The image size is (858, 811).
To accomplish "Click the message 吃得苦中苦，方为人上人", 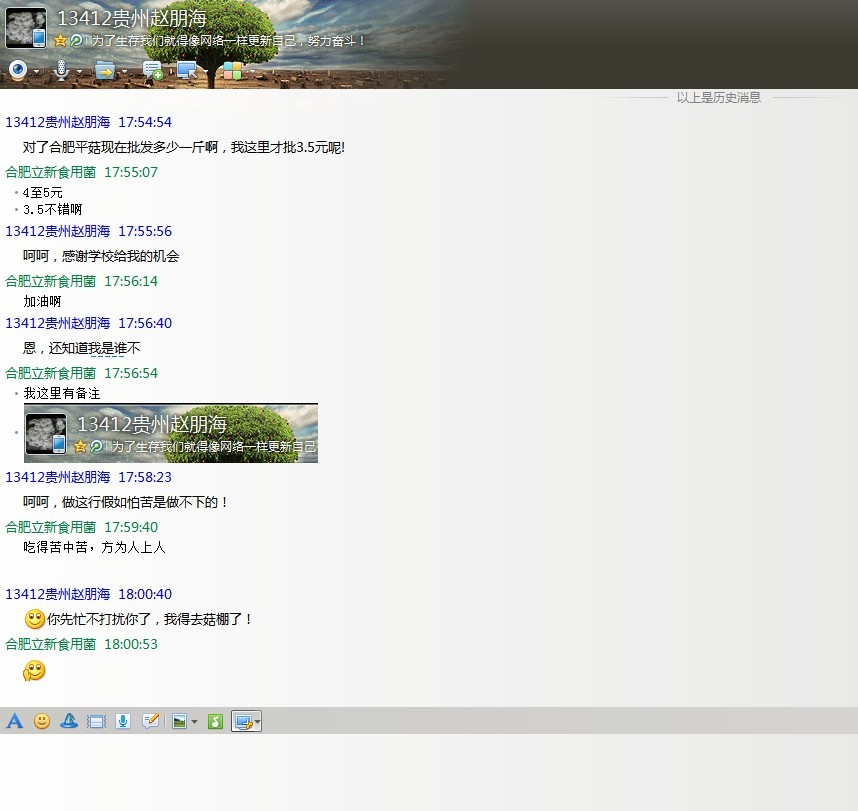I will 94,547.
